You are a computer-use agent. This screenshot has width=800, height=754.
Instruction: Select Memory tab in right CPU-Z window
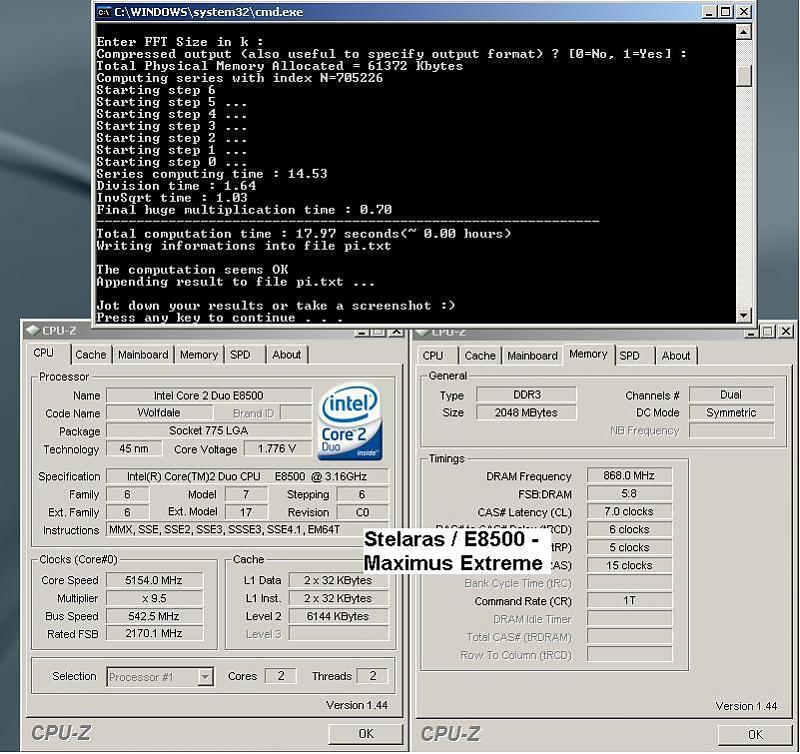tap(588, 355)
